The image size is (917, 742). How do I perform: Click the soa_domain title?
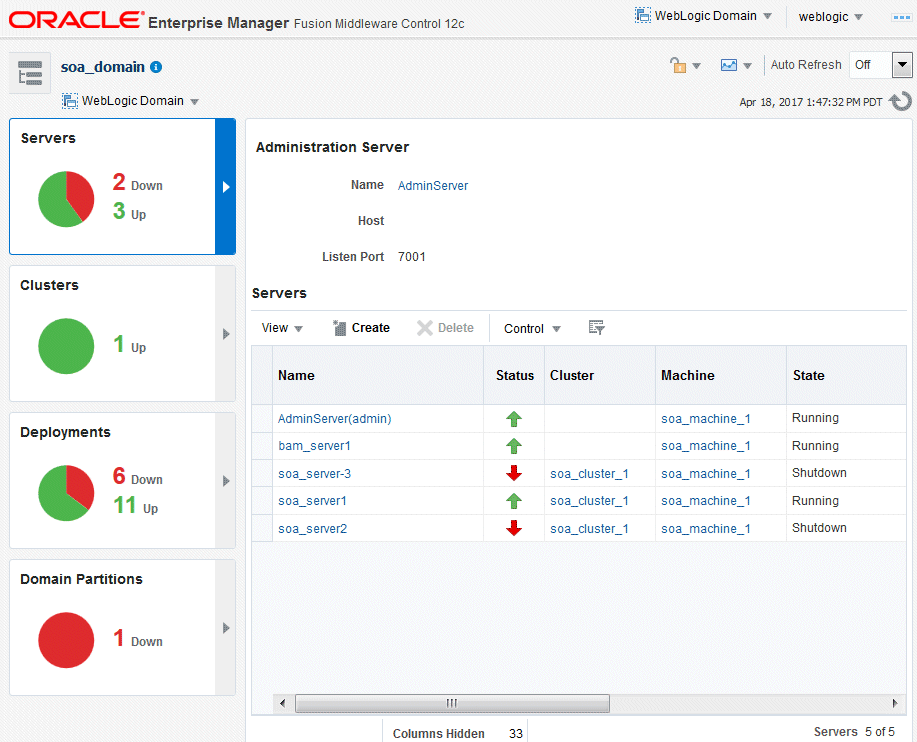(103, 67)
